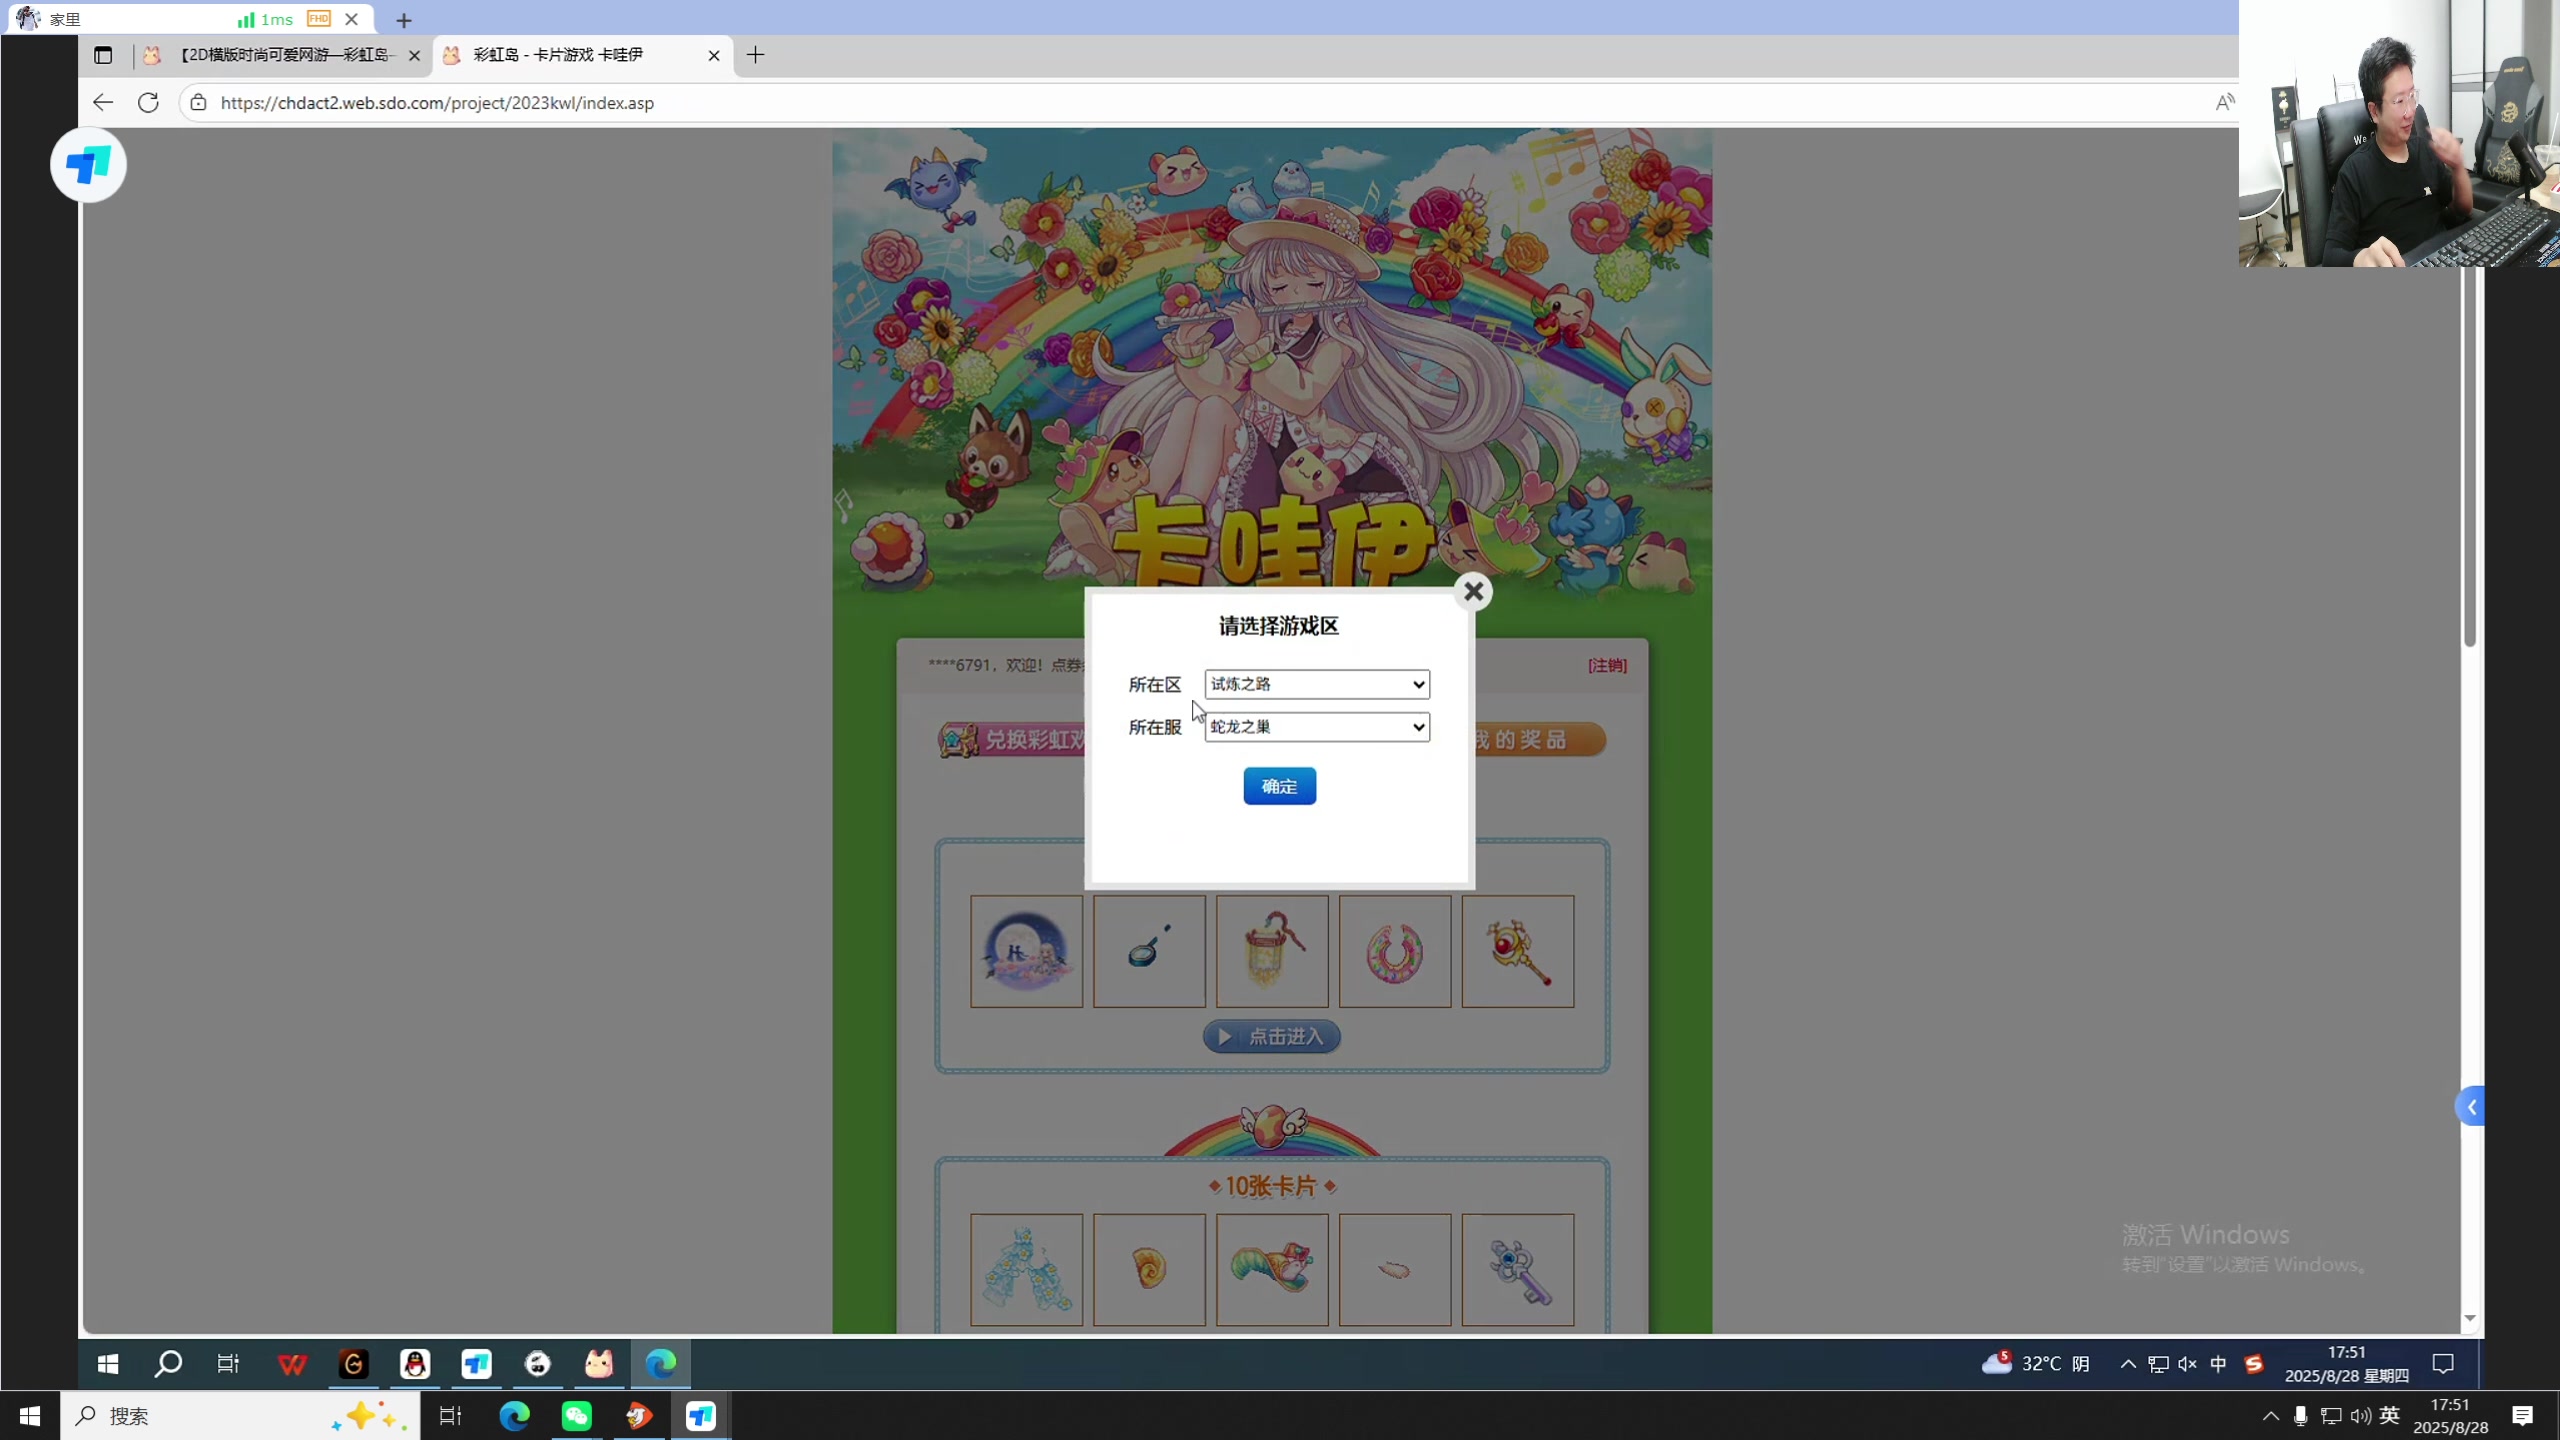Open the 我的奖品 banner button
Screen dimensions: 2560x1440
click(x=1540, y=740)
